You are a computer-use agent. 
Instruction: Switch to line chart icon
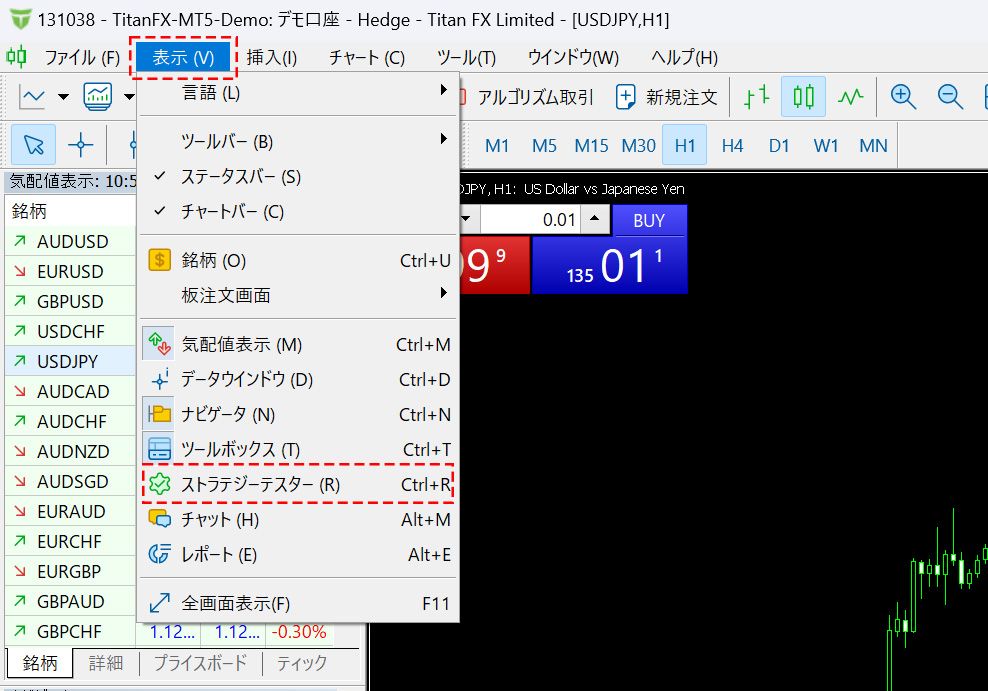pos(851,97)
